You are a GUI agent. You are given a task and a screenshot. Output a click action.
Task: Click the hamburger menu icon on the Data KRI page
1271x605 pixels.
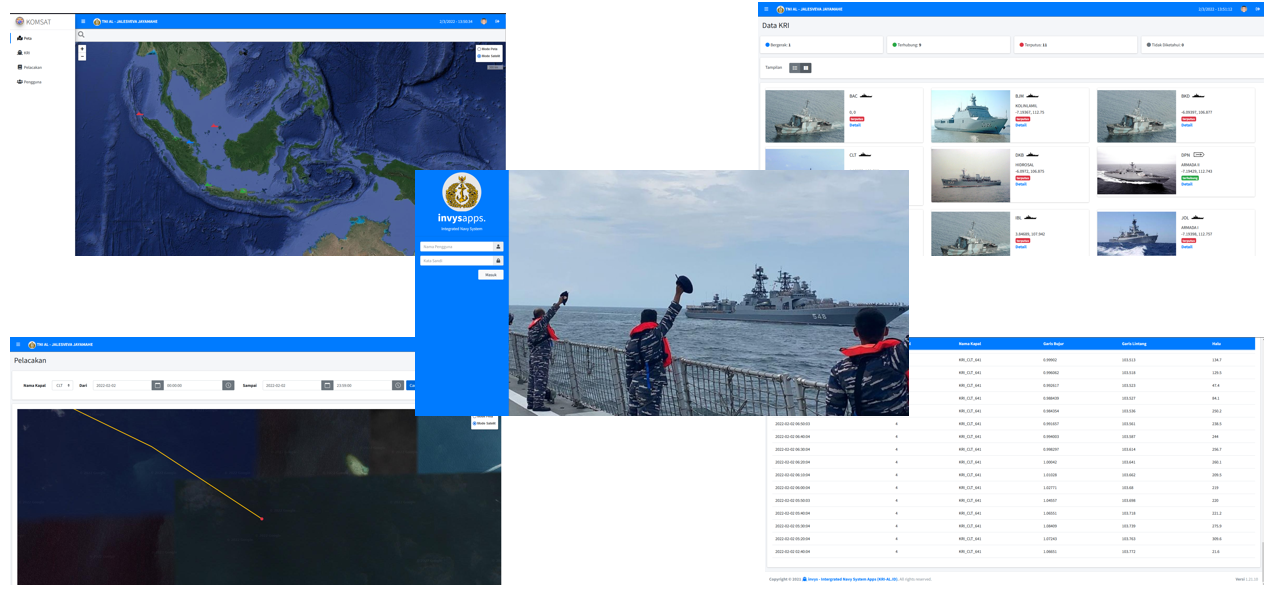[766, 9]
